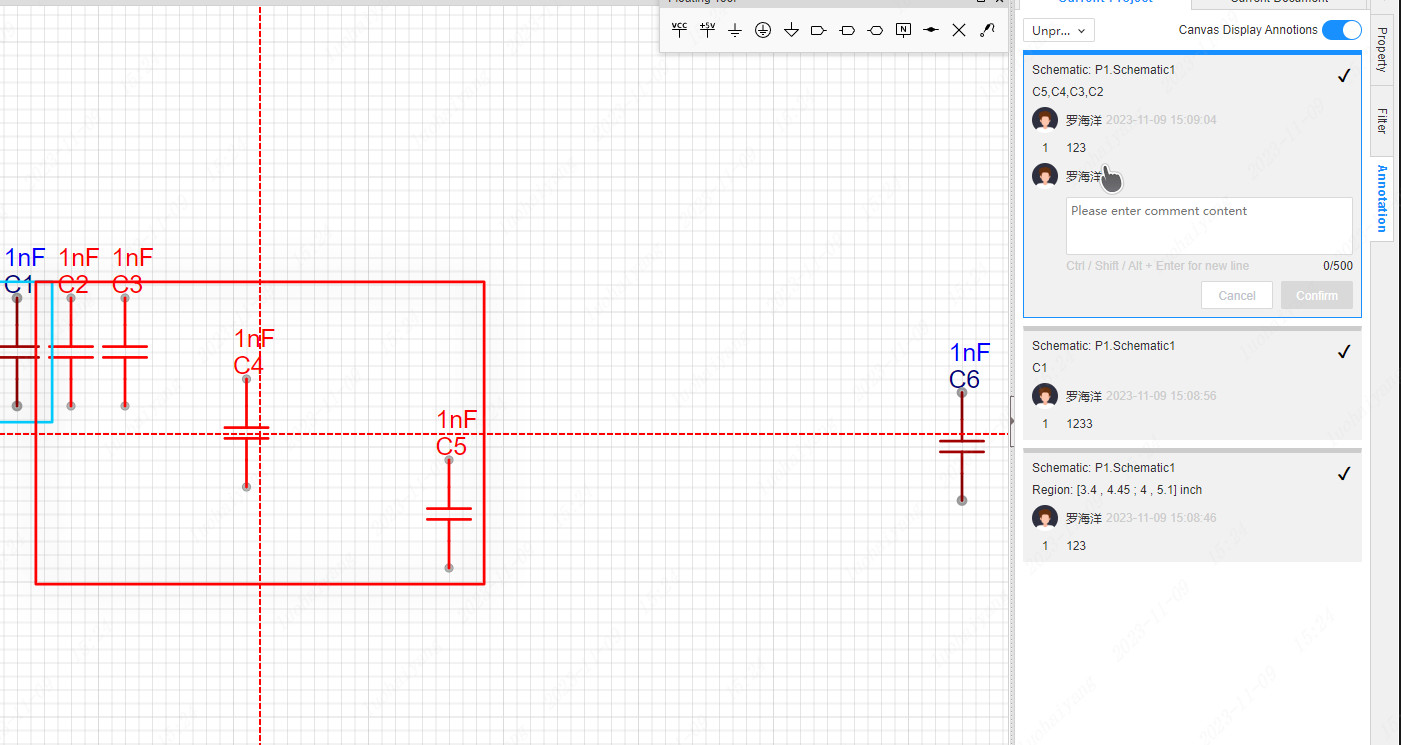Mark C5,C4,C3,C2 annotation as resolved
The height and width of the screenshot is (745, 1401).
tap(1344, 76)
